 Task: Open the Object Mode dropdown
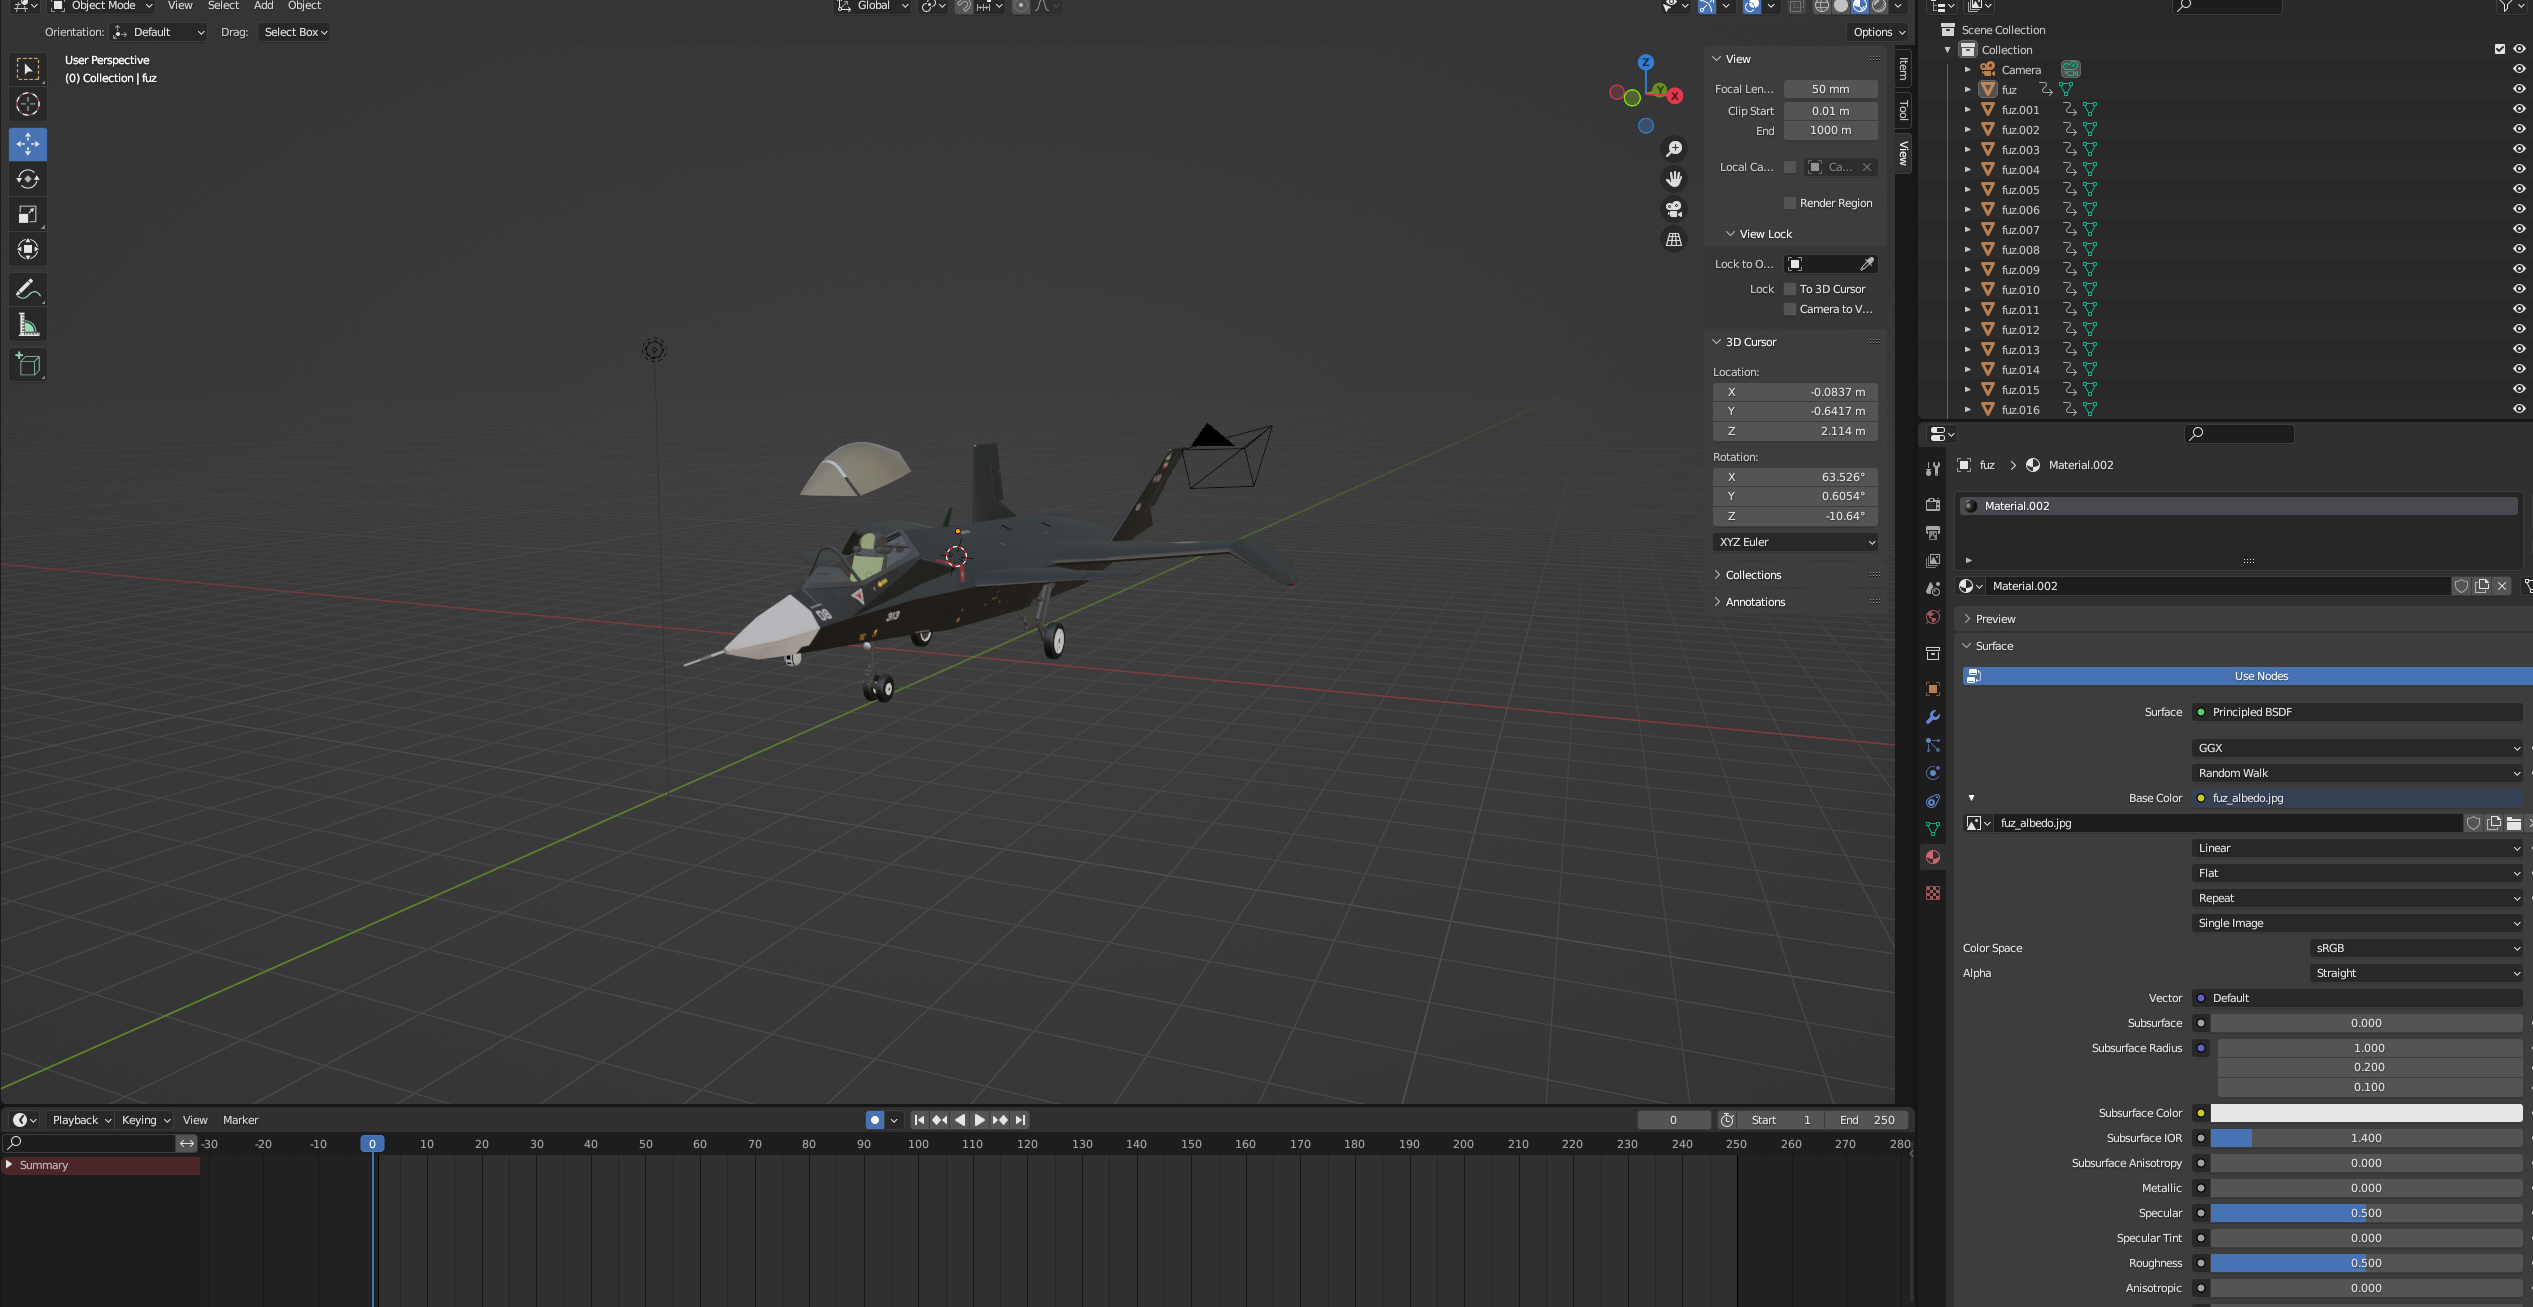pyautogui.click(x=102, y=6)
